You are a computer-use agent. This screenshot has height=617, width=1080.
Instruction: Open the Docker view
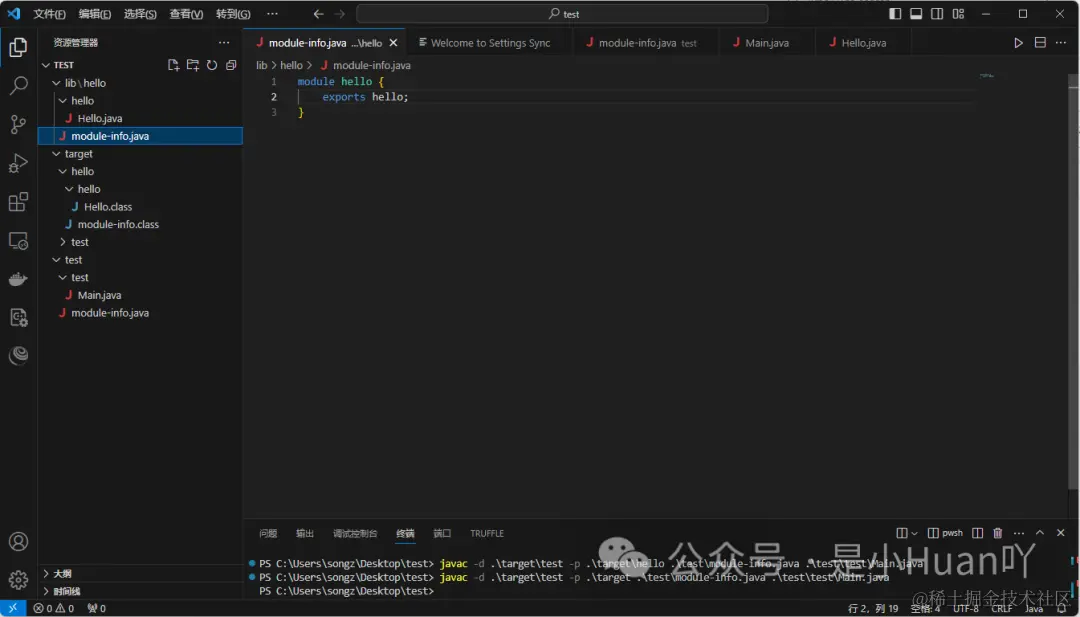tap(19, 279)
